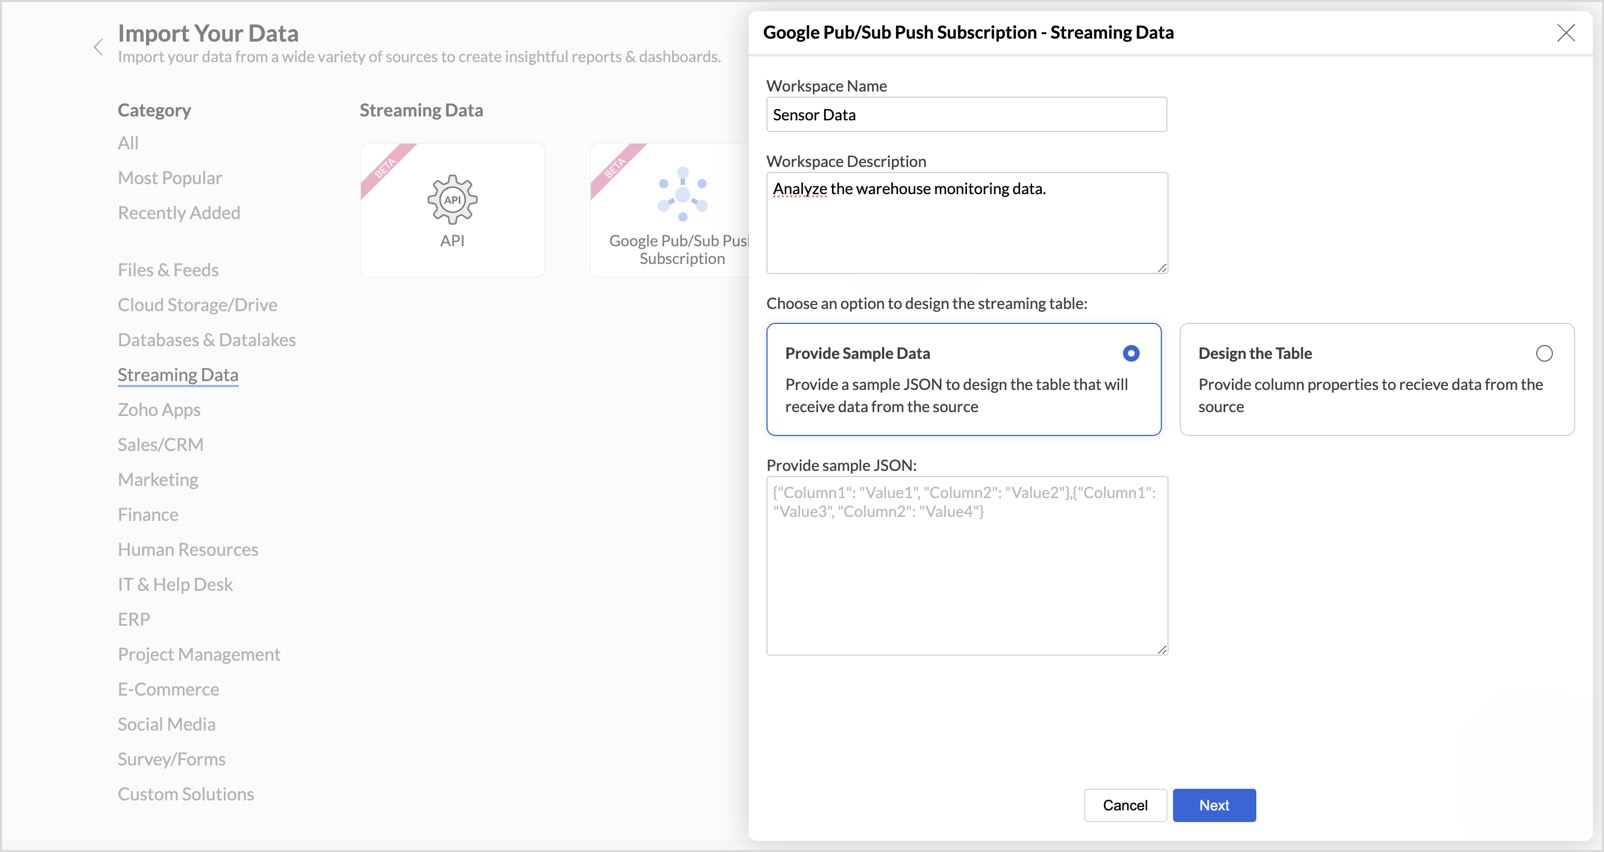Open the Streaming Data category

click(x=178, y=375)
